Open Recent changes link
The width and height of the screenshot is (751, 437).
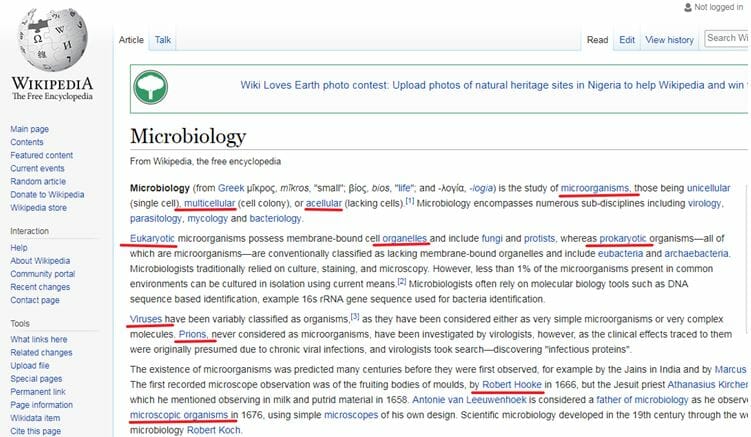(x=40, y=287)
